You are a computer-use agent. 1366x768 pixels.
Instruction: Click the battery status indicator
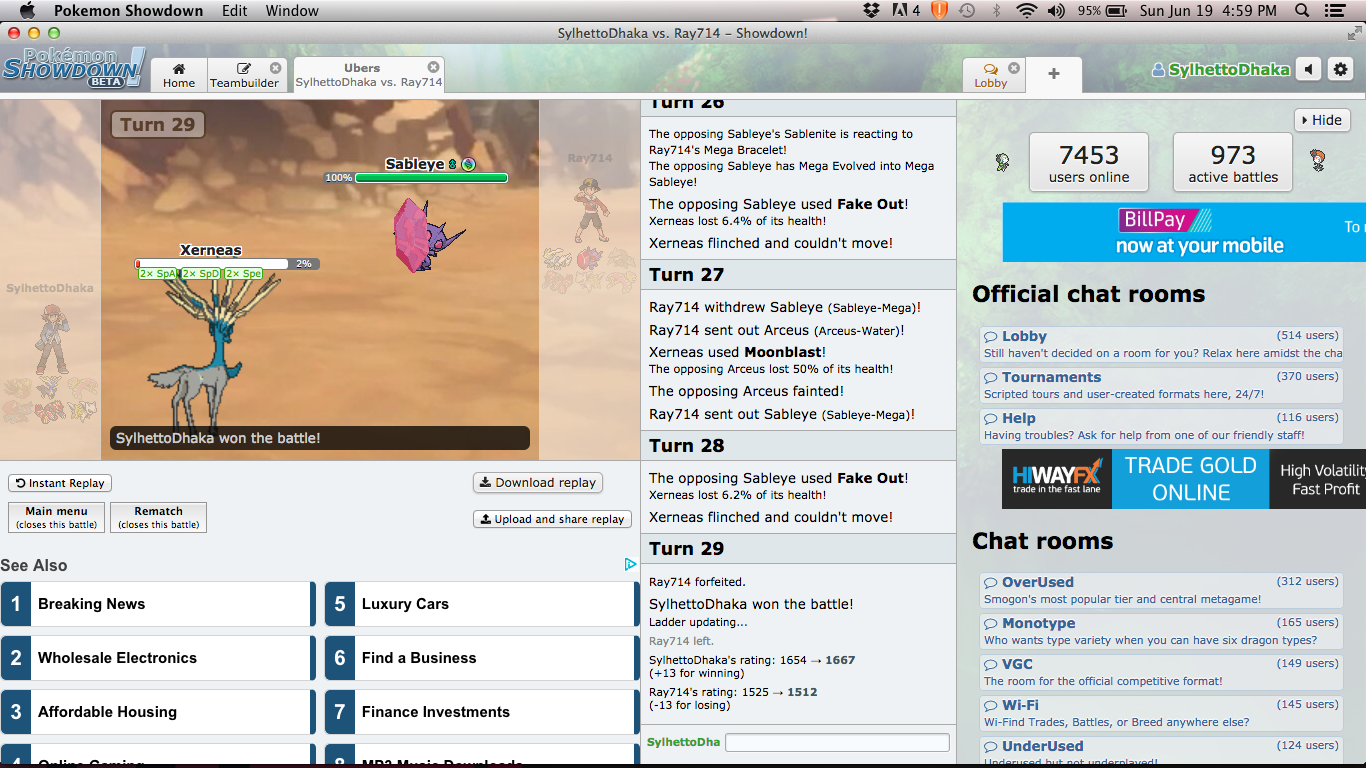coord(1101,11)
